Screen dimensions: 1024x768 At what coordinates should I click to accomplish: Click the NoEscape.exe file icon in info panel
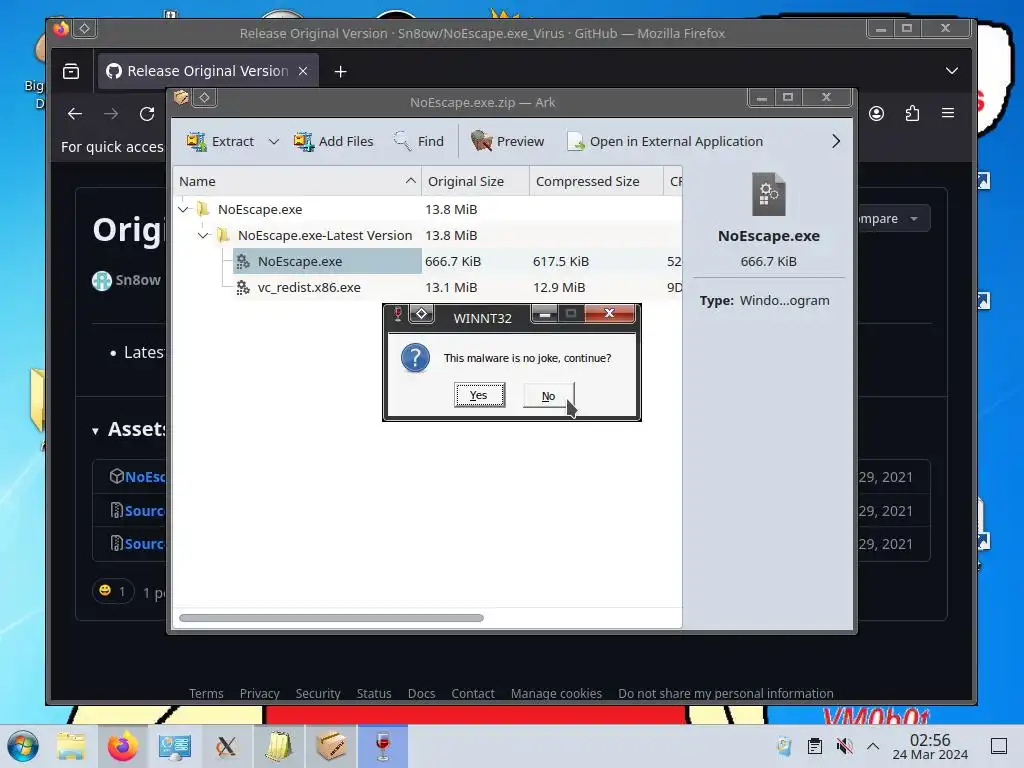pos(769,194)
